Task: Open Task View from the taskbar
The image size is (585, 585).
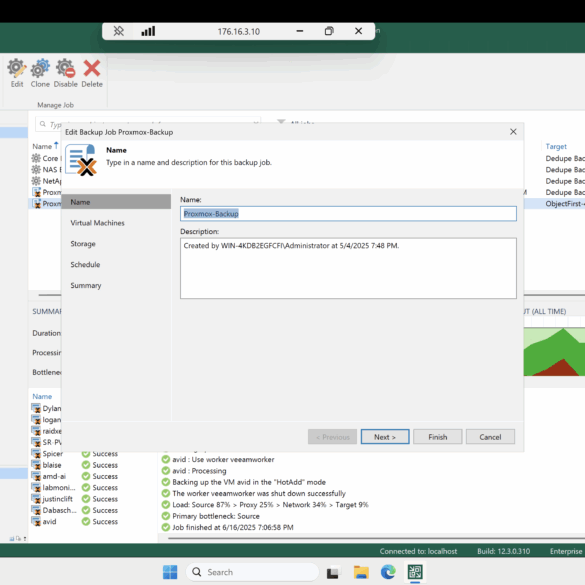Action: (x=333, y=572)
